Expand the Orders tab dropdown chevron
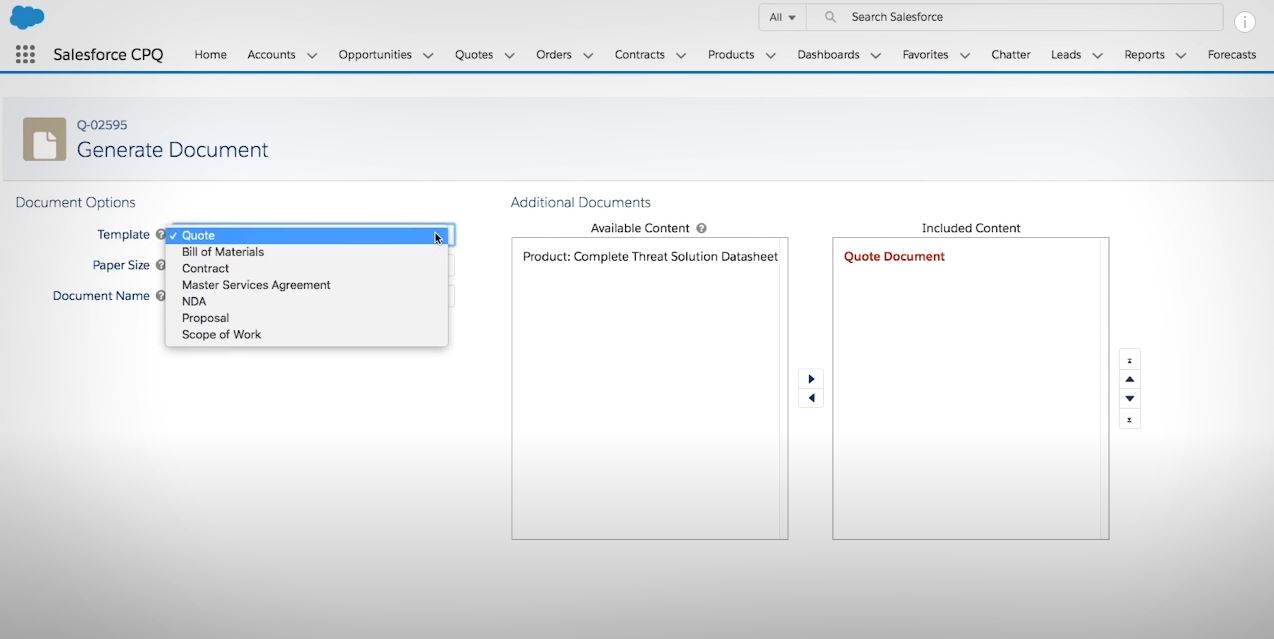The width and height of the screenshot is (1274, 639). pos(588,56)
